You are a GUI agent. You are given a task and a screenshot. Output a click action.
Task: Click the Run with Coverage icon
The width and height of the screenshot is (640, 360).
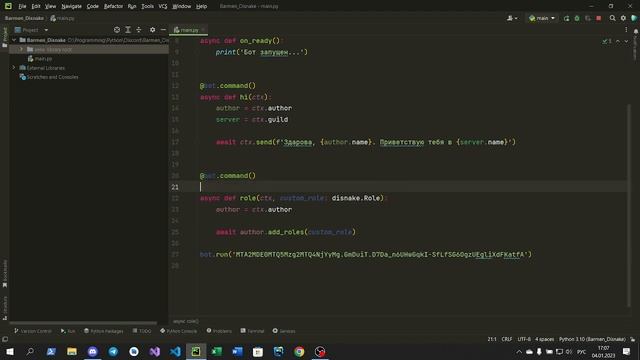point(588,18)
